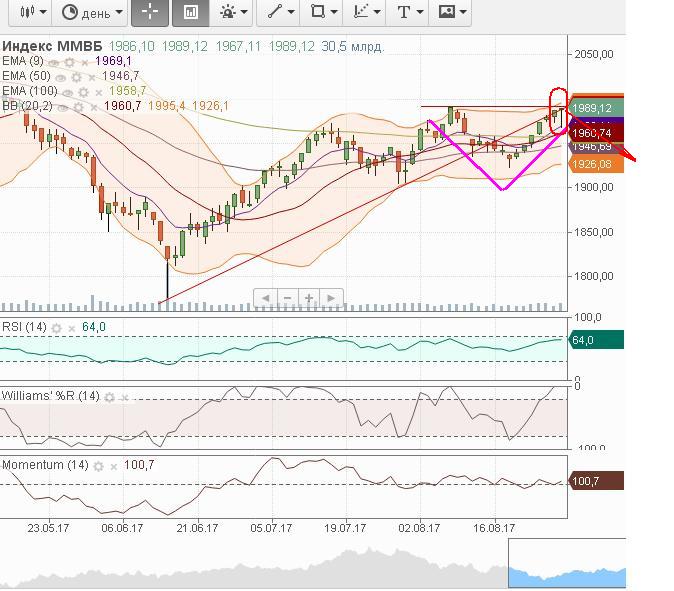
Task: Open EMA (100) settings gear
Action: tap(83, 93)
